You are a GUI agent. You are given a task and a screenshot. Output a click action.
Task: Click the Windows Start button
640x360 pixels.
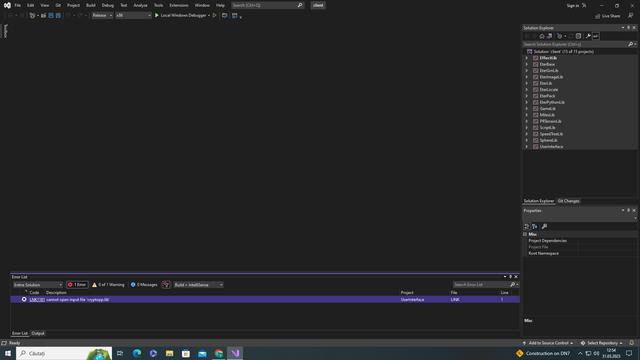tap(8, 353)
